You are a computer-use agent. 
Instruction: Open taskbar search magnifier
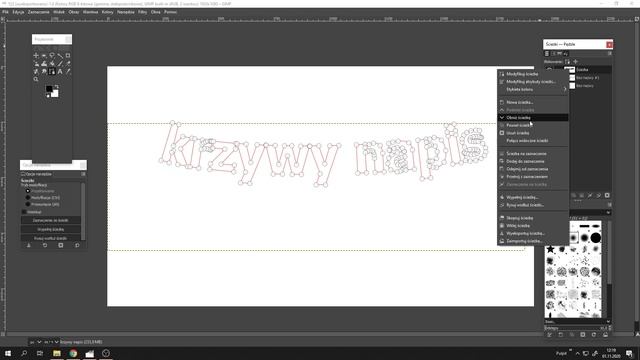(24, 353)
